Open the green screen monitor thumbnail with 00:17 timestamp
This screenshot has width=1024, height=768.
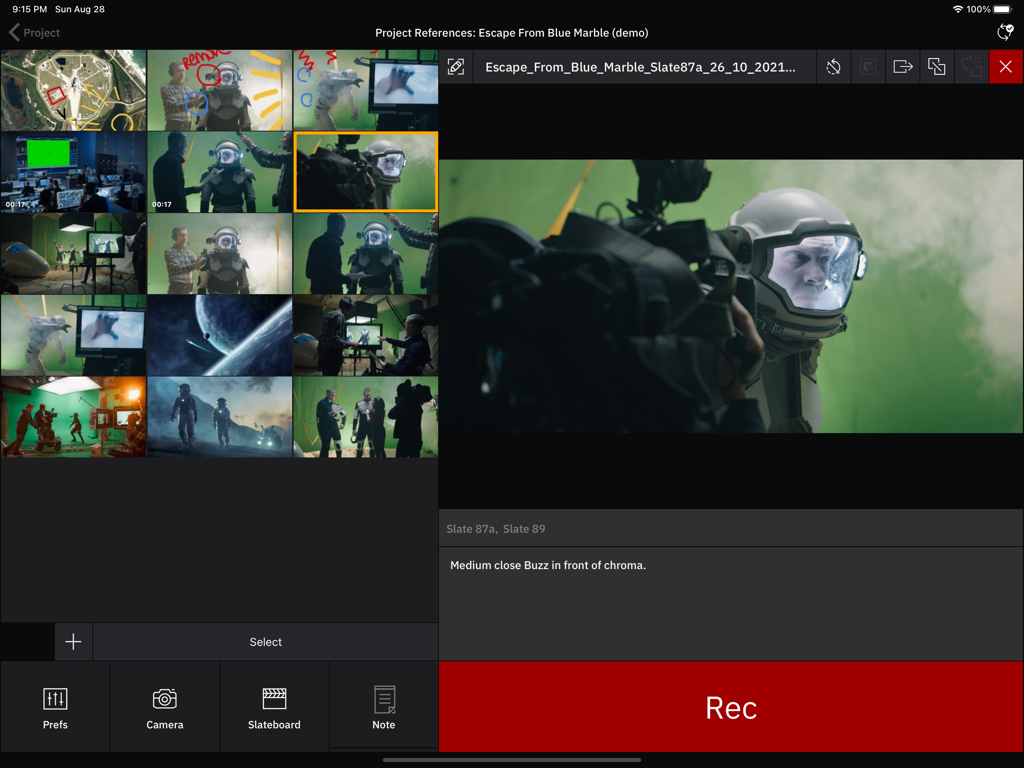coord(73,171)
